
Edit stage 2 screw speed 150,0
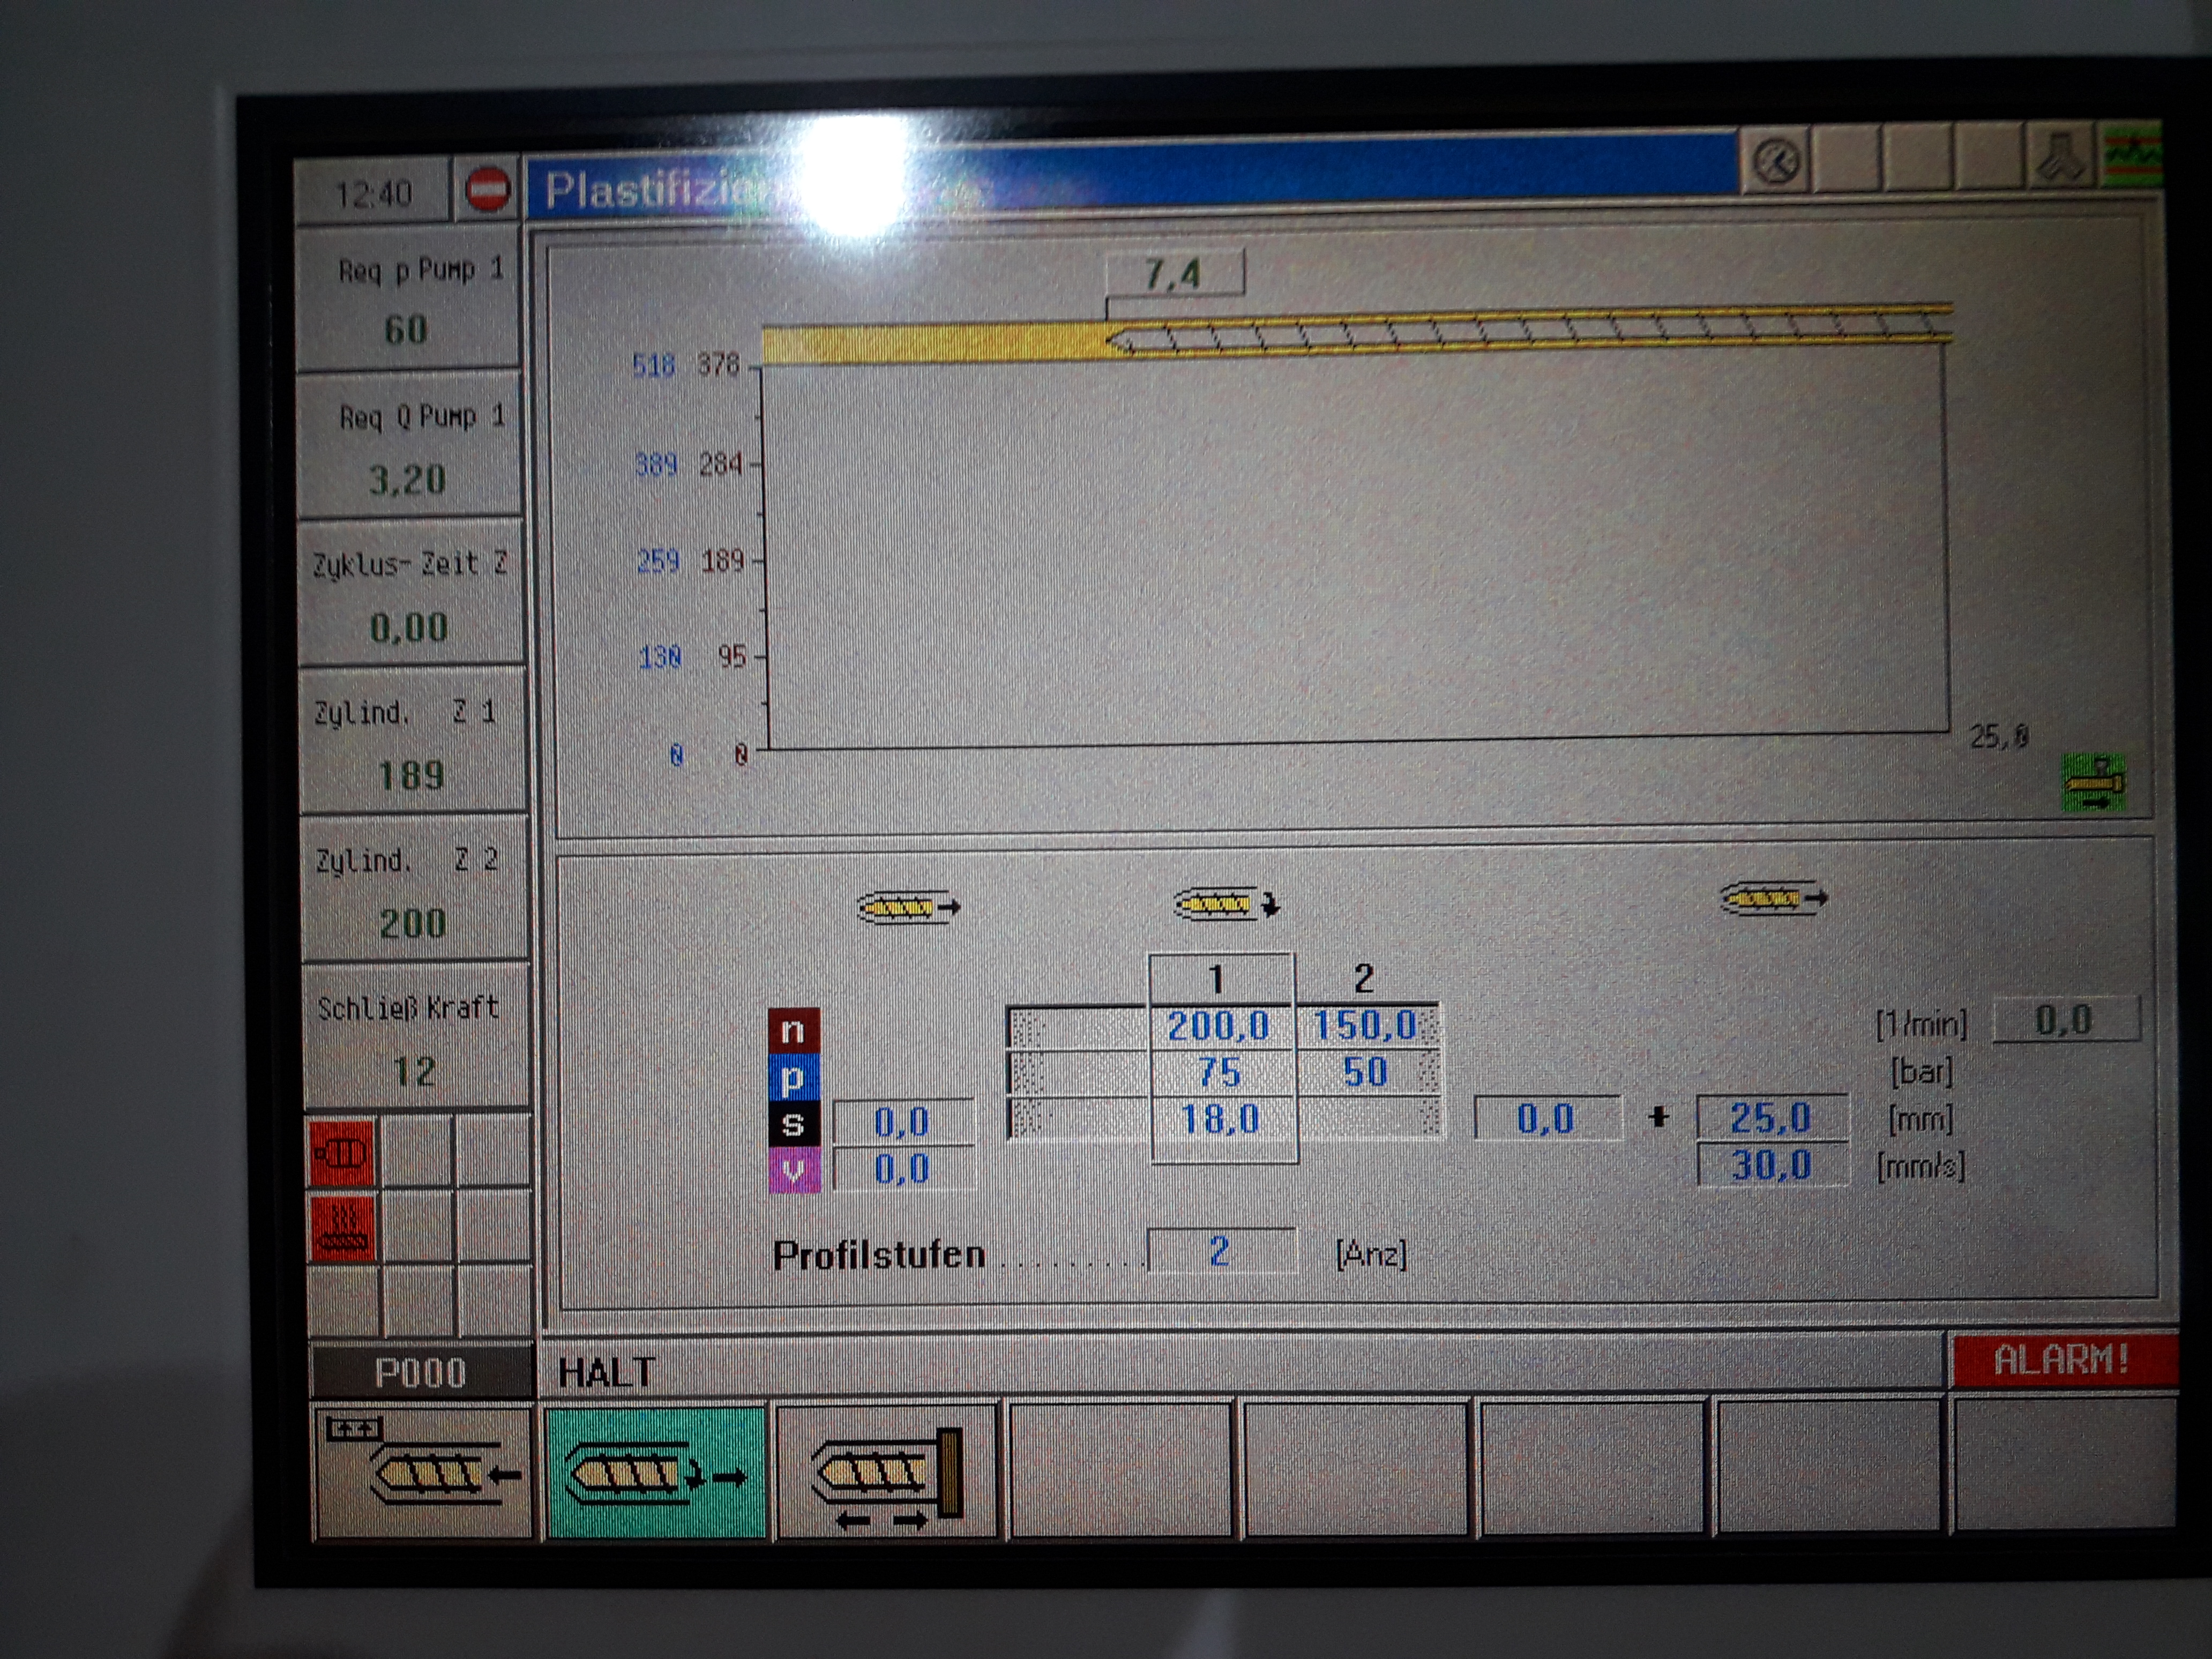pyautogui.click(x=1365, y=1026)
